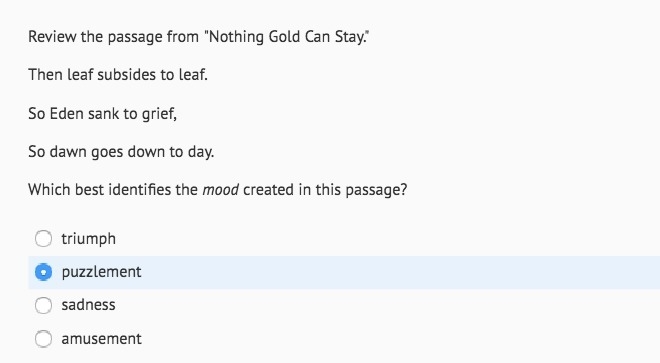Screen dimensions: 660x363
Task: Click the "puzzlement" answer label text
Action: (x=101, y=272)
